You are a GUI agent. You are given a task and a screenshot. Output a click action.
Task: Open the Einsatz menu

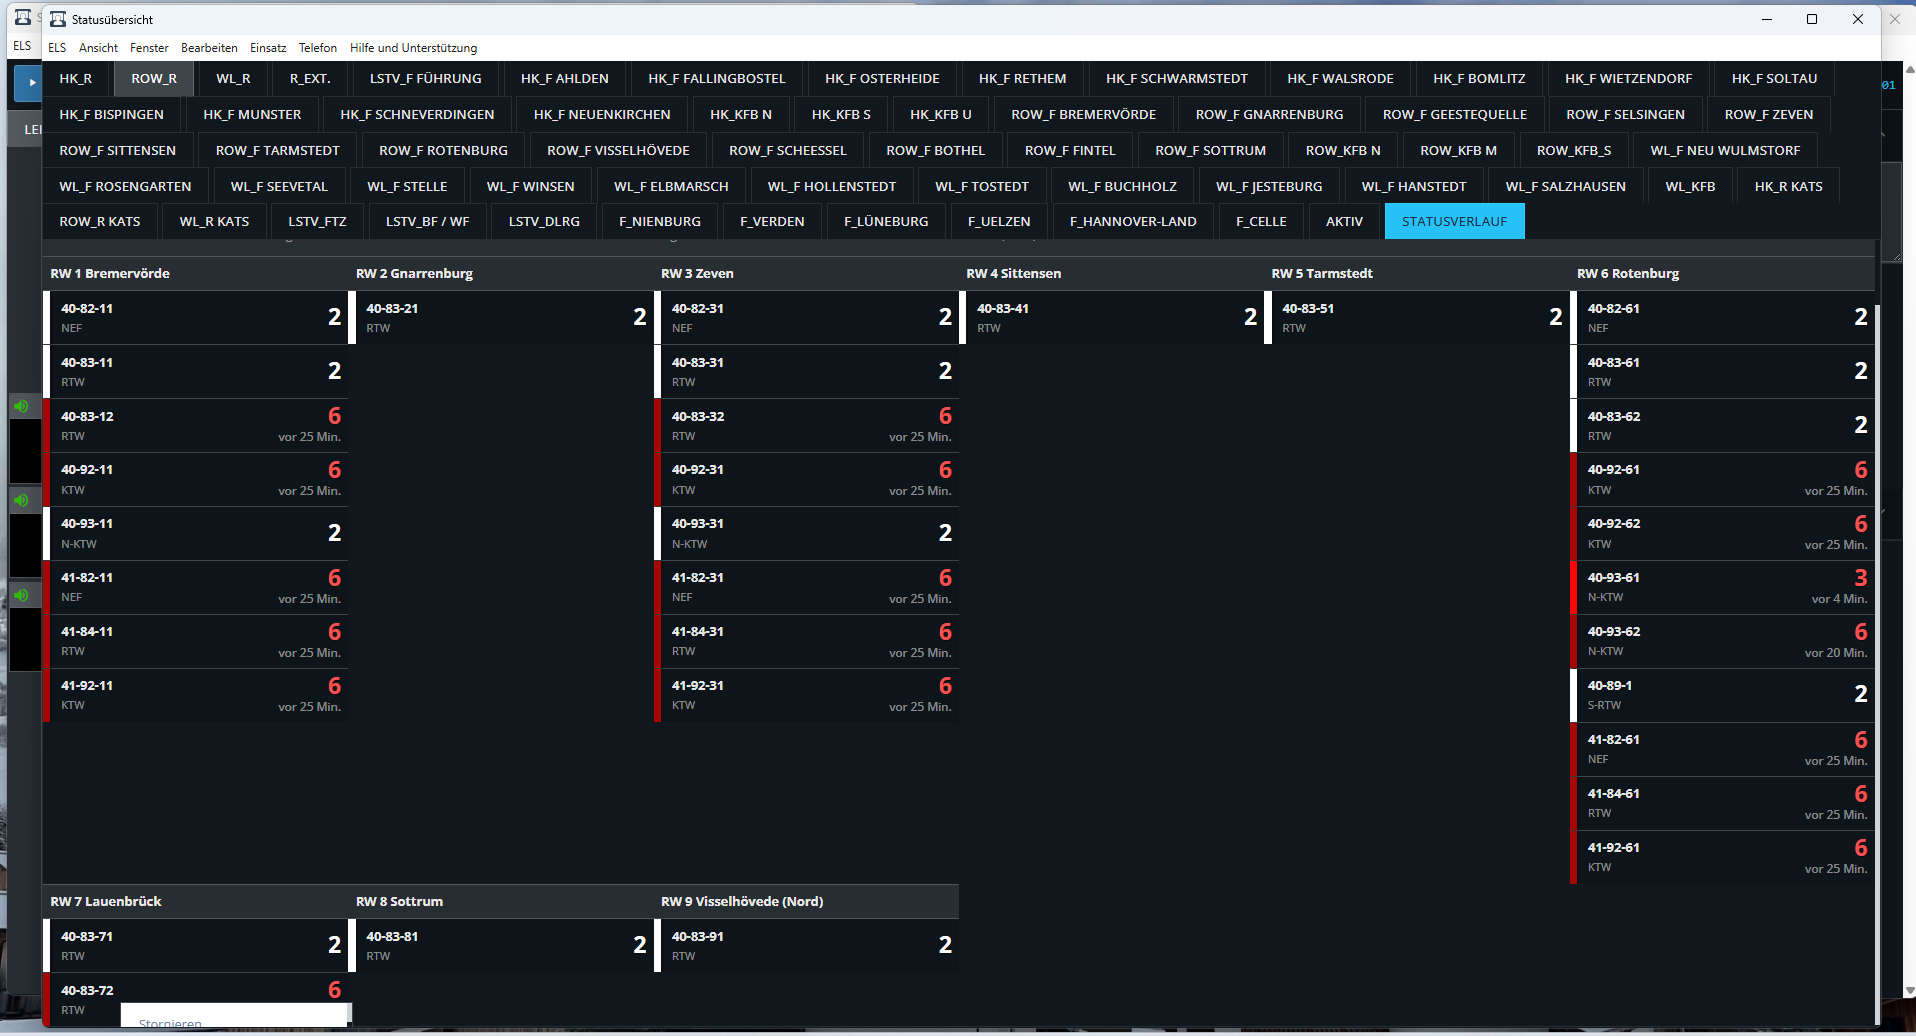tap(267, 48)
